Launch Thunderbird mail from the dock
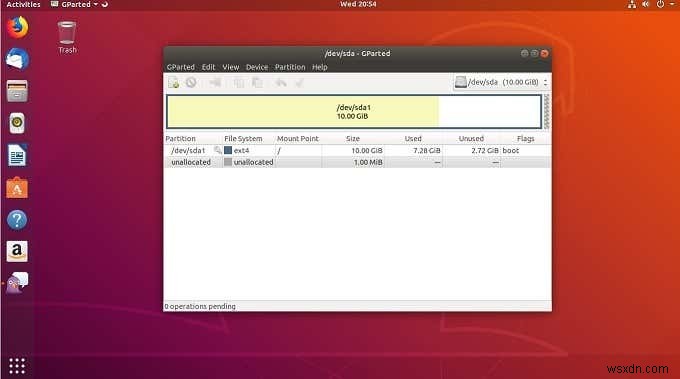 click(x=17, y=59)
